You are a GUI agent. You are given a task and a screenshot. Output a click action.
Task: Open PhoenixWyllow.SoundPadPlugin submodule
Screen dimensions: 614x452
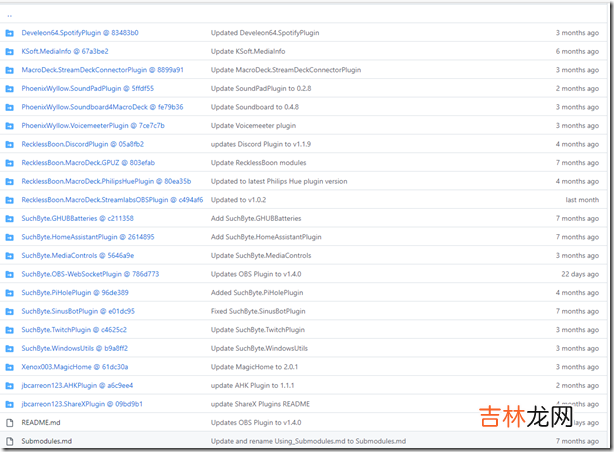pos(87,88)
